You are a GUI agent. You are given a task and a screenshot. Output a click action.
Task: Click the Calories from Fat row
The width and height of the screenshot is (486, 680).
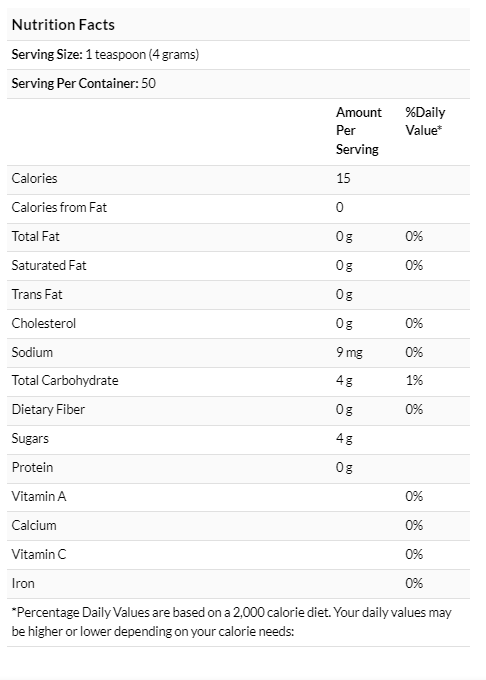[x=238, y=207]
